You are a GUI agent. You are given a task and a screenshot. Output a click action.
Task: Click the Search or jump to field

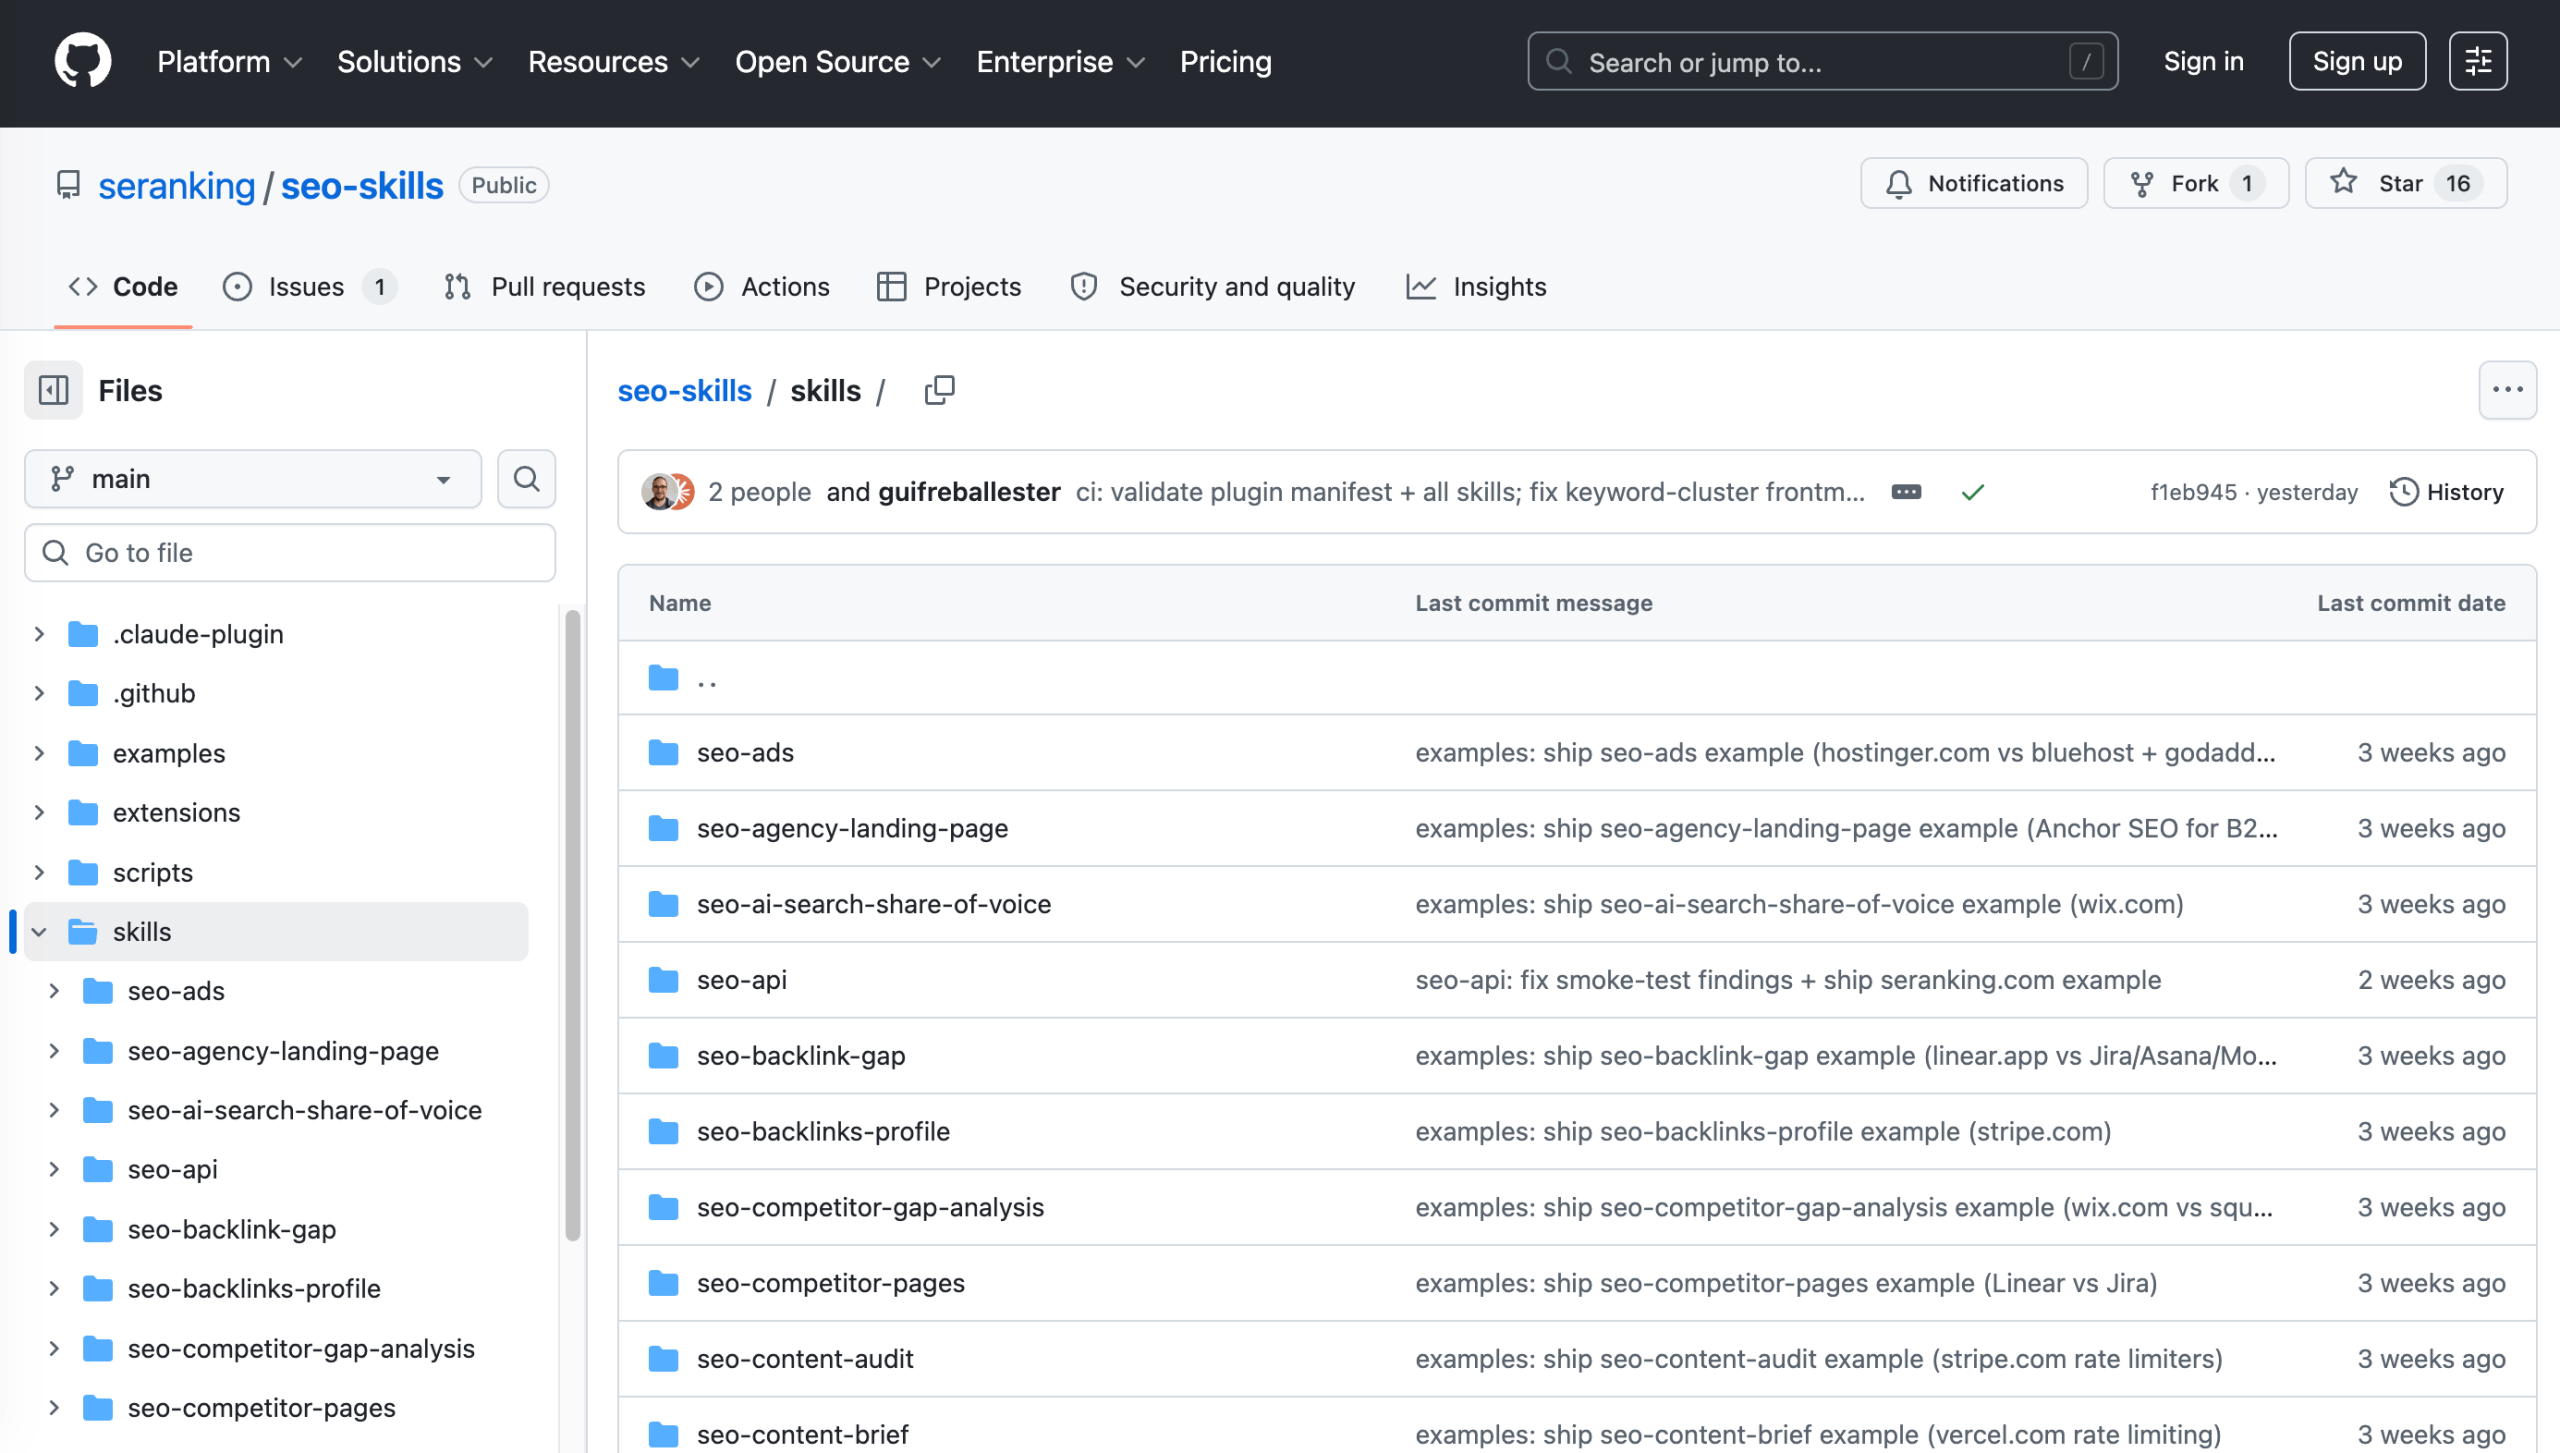coord(1822,61)
